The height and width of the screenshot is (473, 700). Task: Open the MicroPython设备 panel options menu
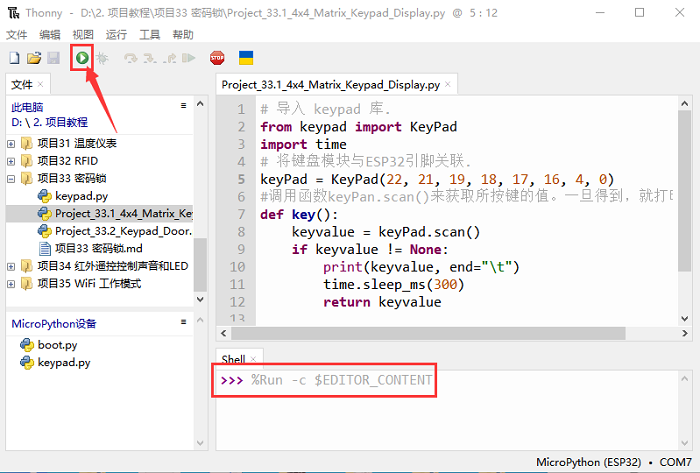tap(184, 322)
